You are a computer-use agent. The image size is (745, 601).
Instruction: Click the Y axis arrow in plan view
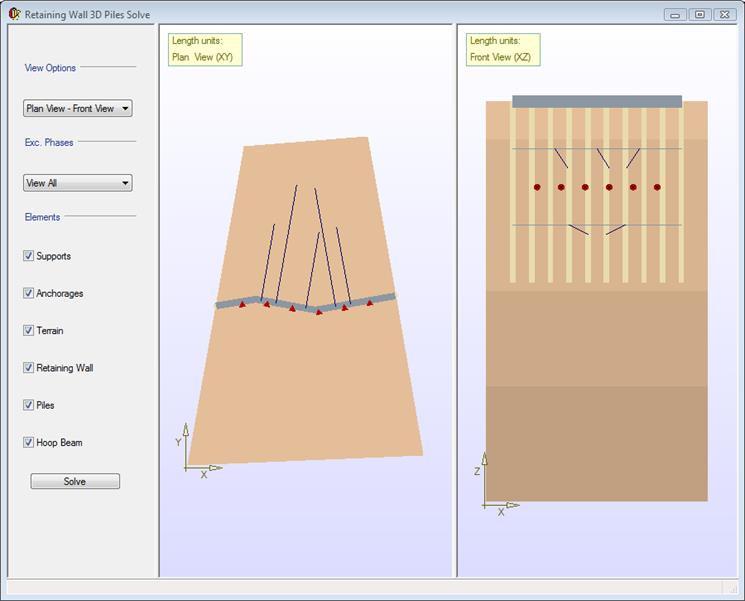(x=186, y=429)
